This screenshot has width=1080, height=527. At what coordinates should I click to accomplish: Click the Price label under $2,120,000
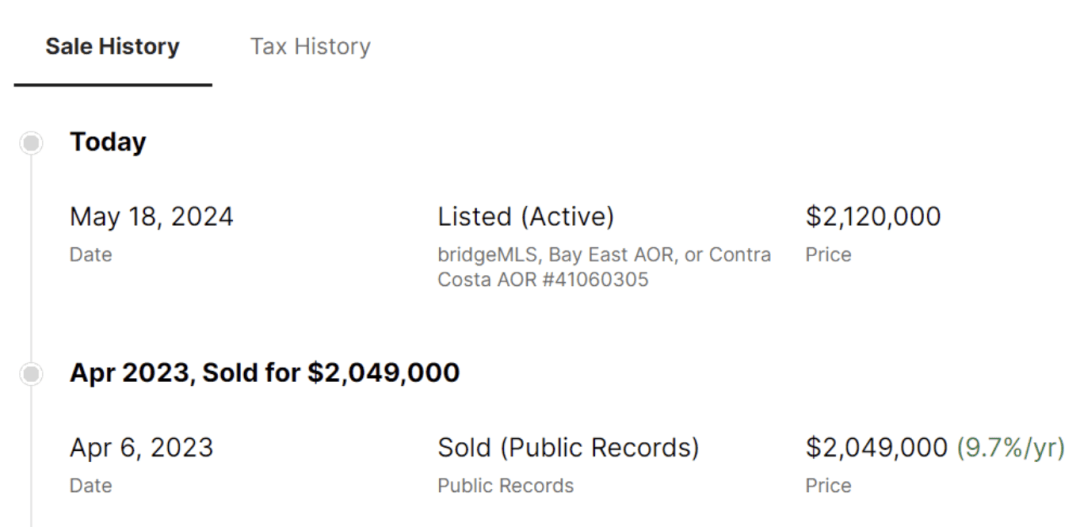[x=828, y=255]
